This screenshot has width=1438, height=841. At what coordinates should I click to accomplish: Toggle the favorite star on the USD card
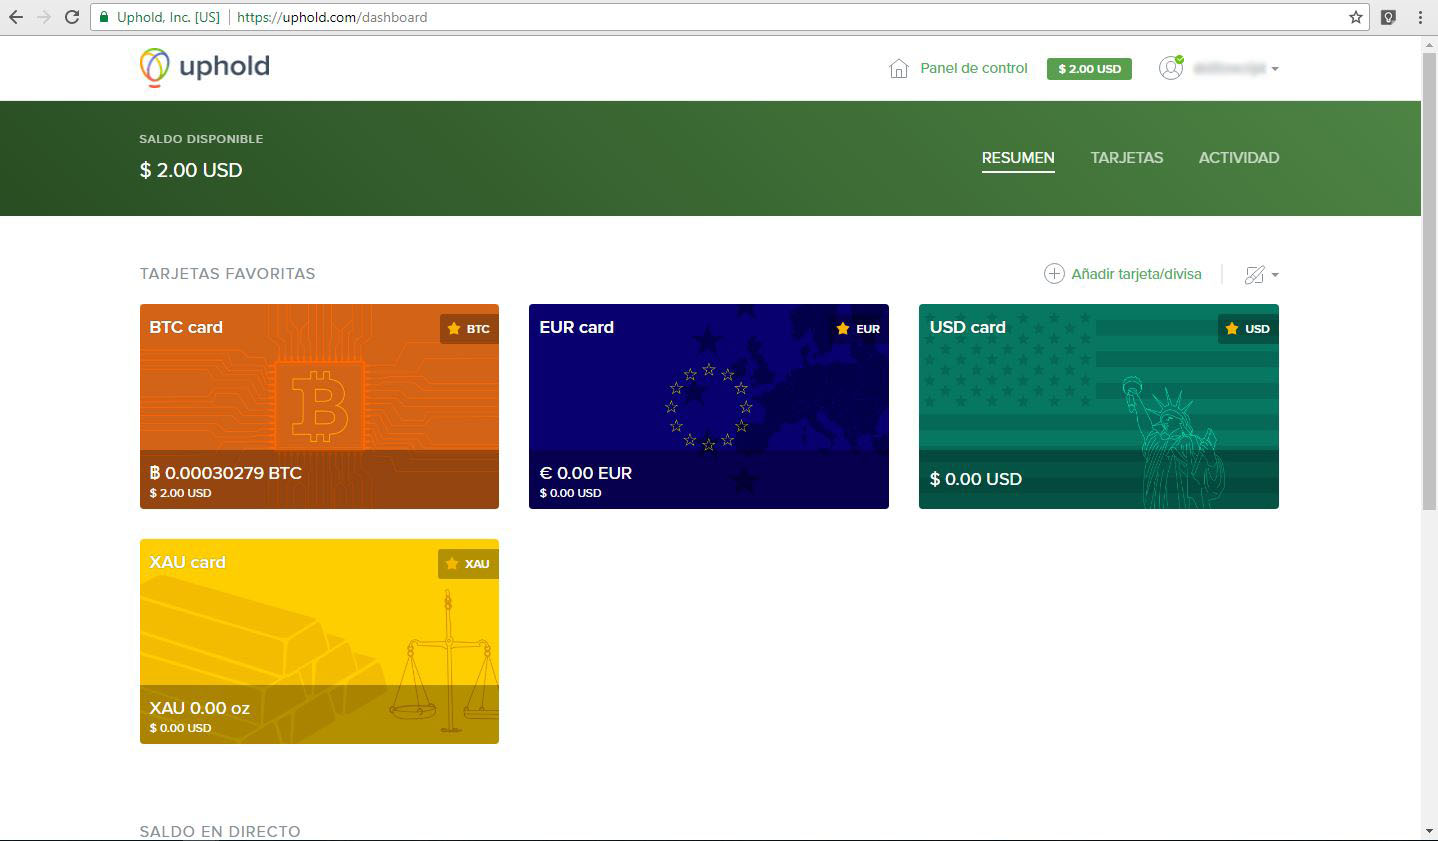point(1231,328)
